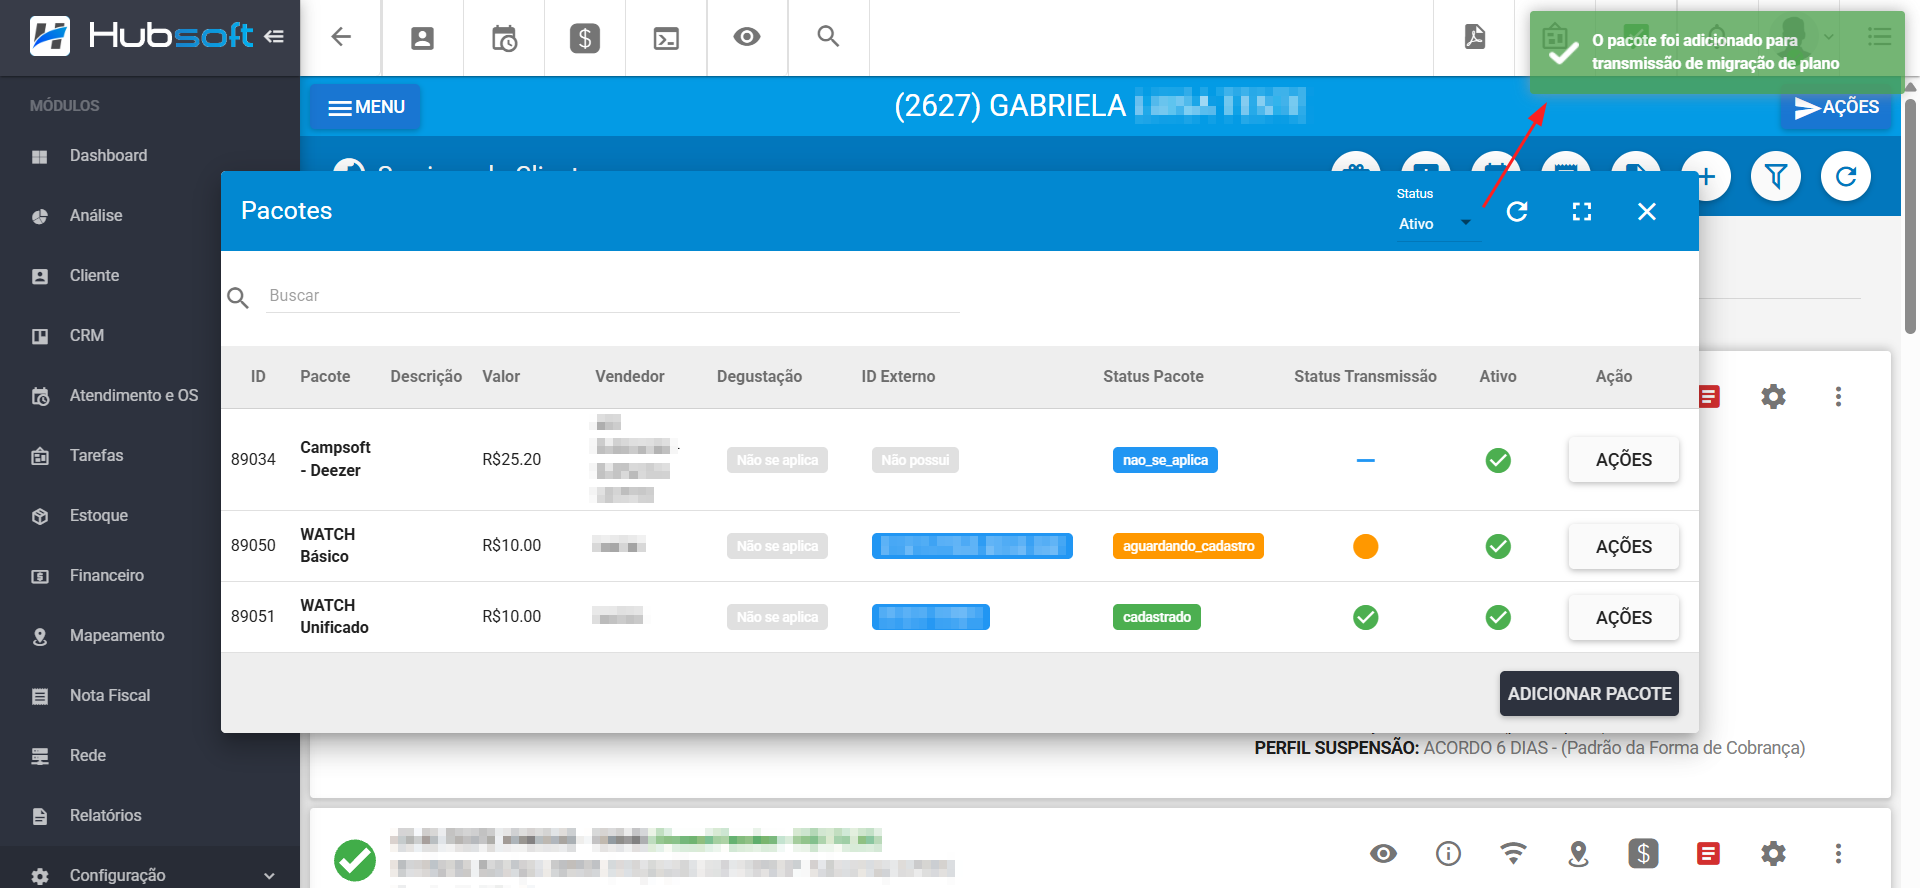
Task: Click the back arrow in top toolbar
Action: click(x=341, y=37)
